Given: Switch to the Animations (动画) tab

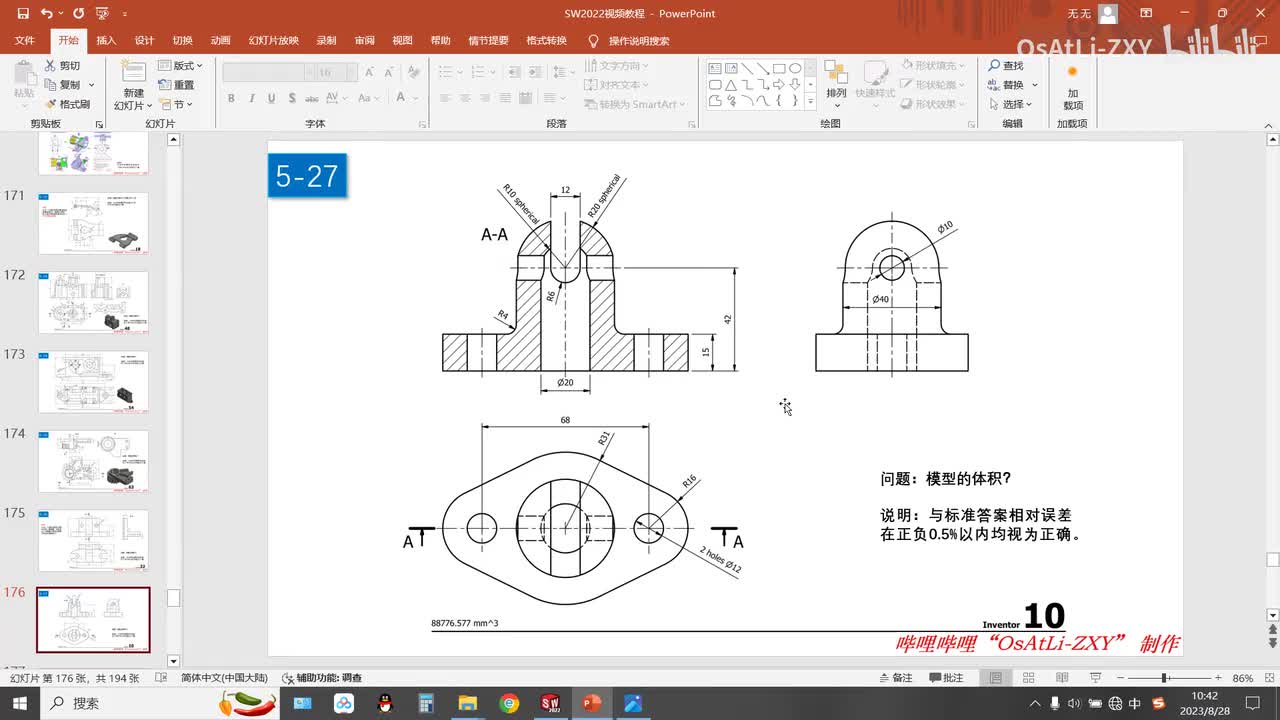Looking at the screenshot, I should point(220,41).
